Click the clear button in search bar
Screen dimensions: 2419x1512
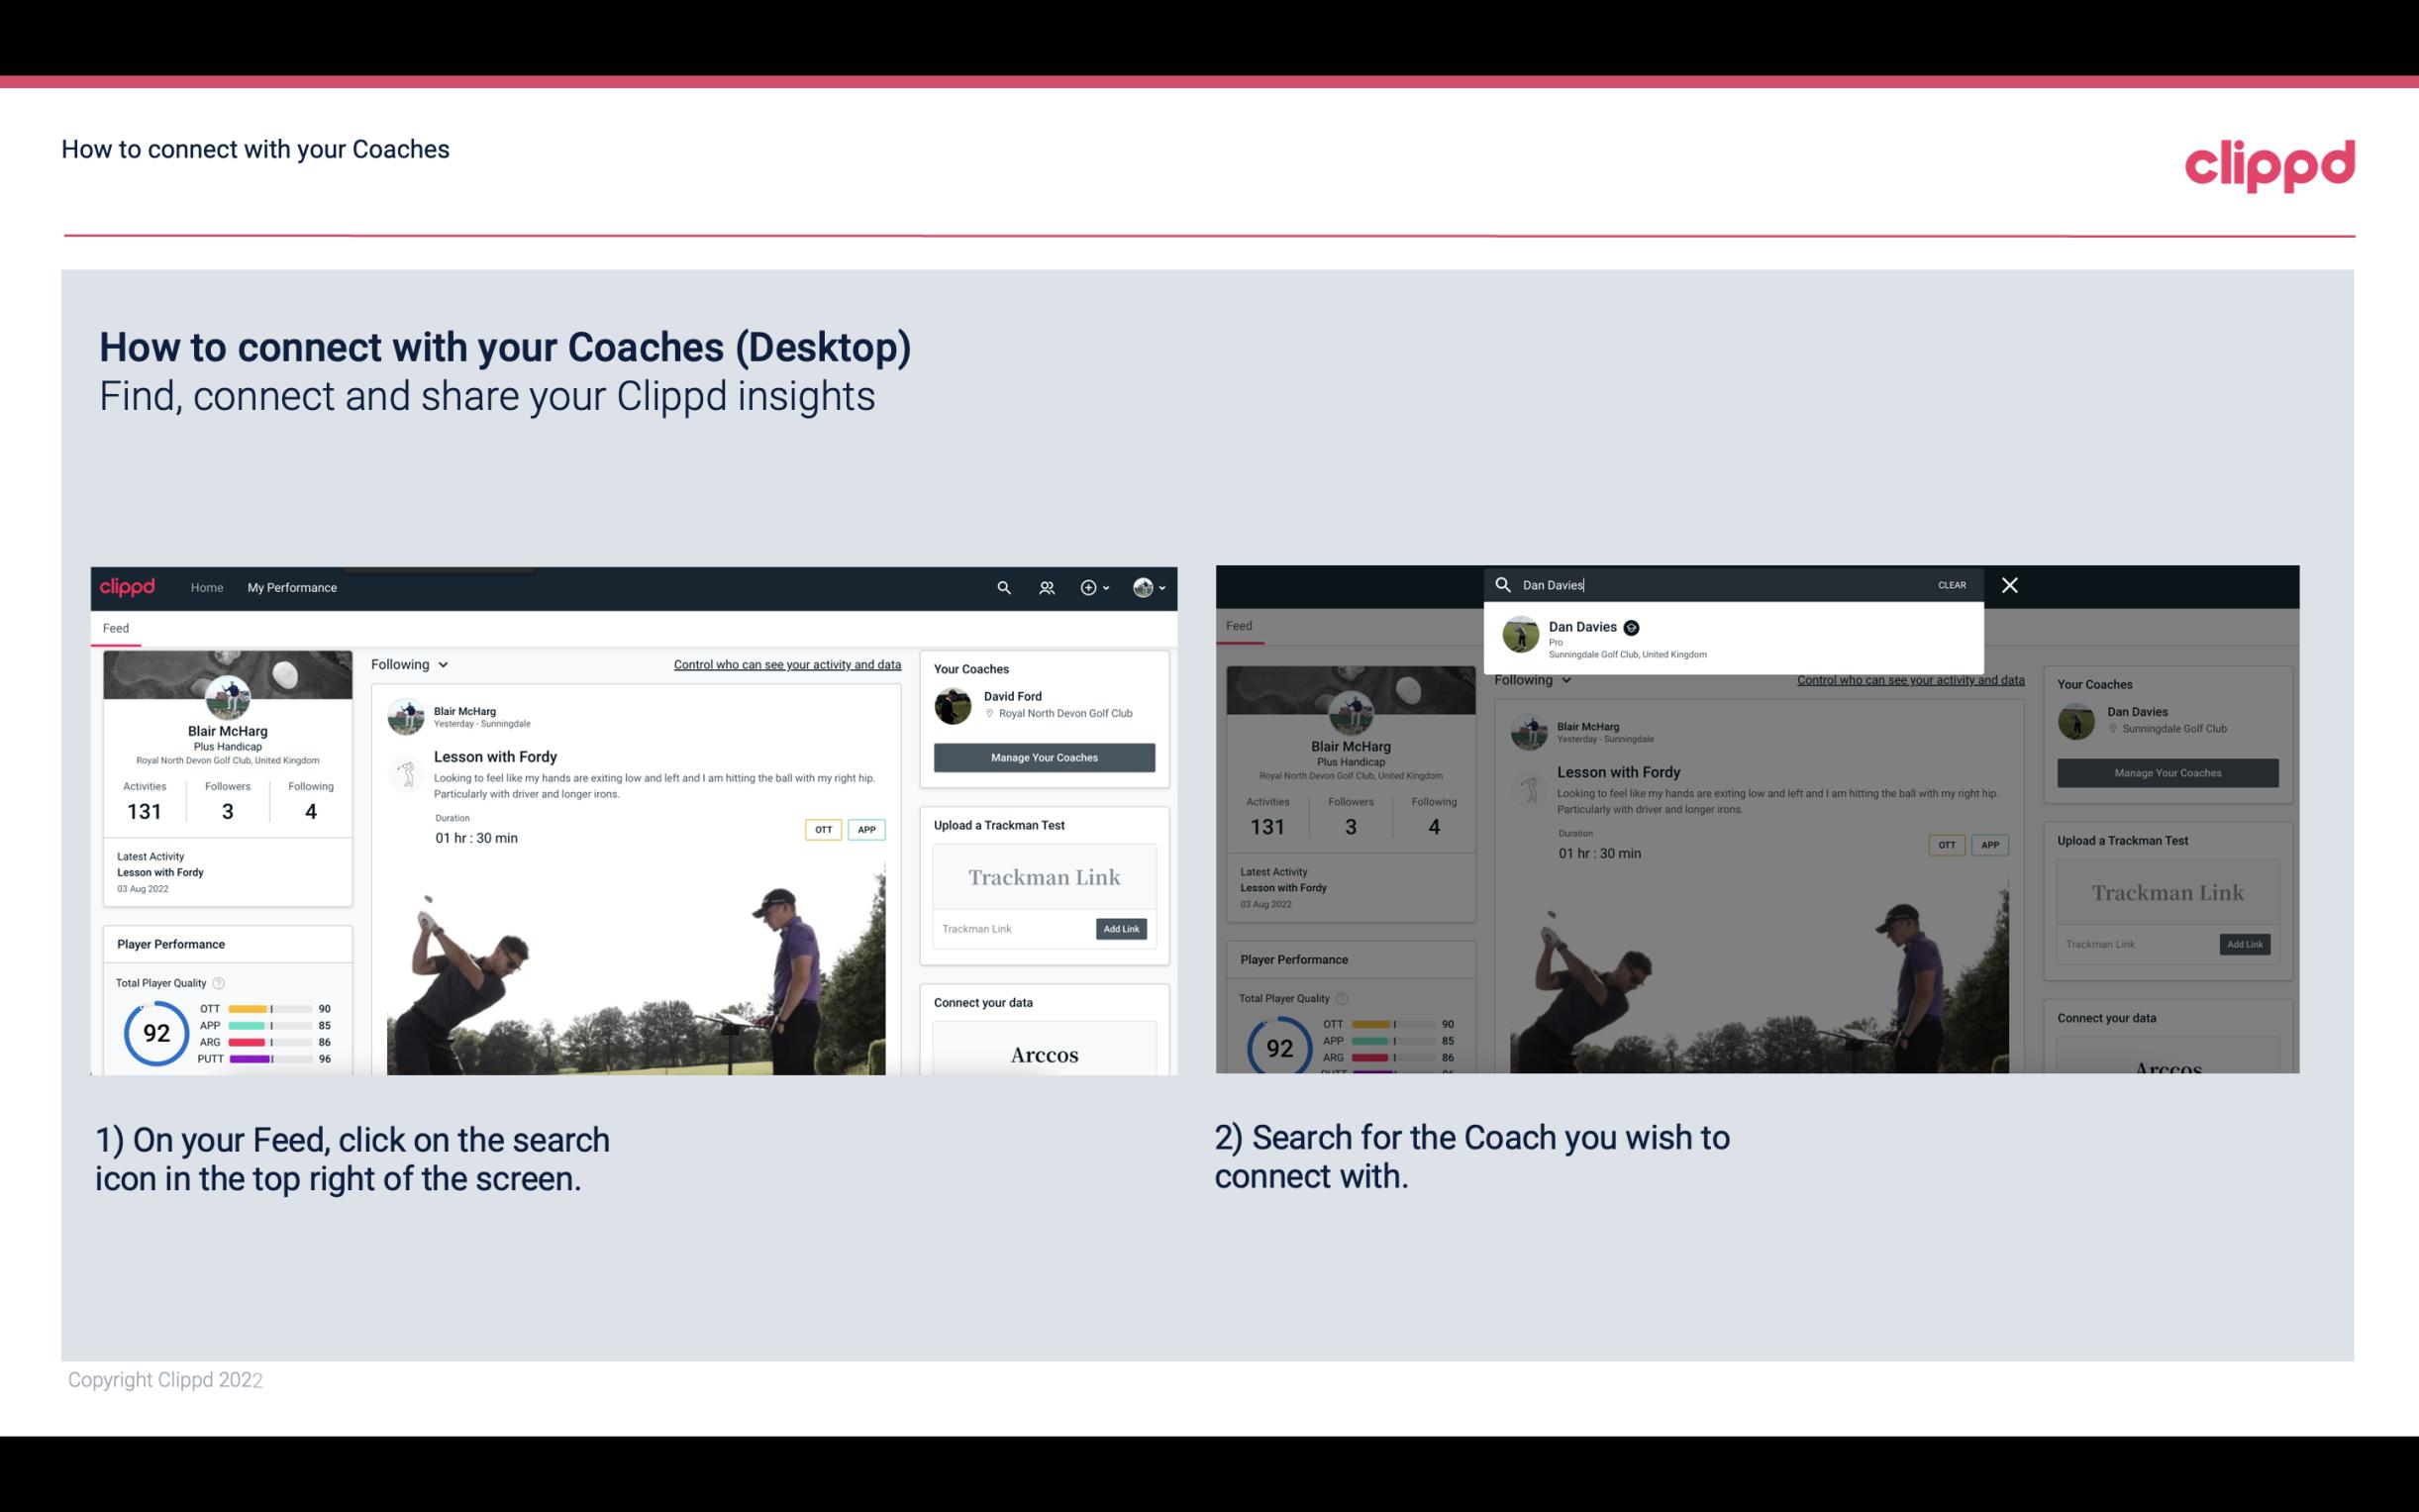coord(1951,583)
